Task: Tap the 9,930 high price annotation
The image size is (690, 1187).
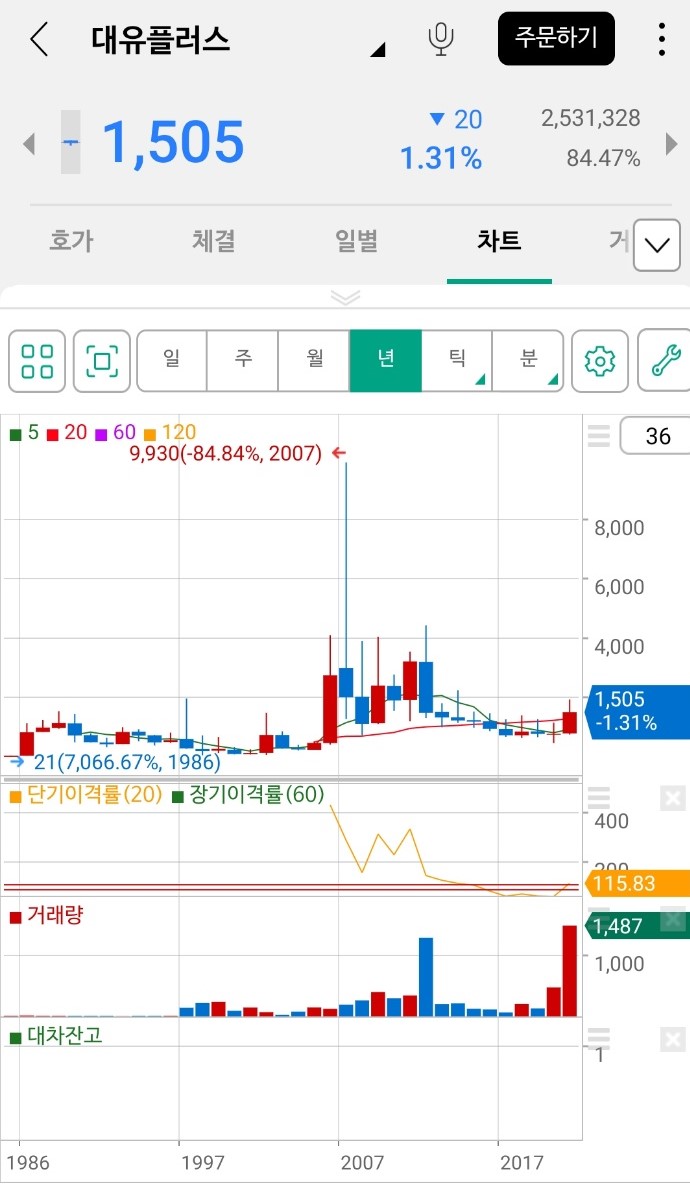Action: click(226, 453)
